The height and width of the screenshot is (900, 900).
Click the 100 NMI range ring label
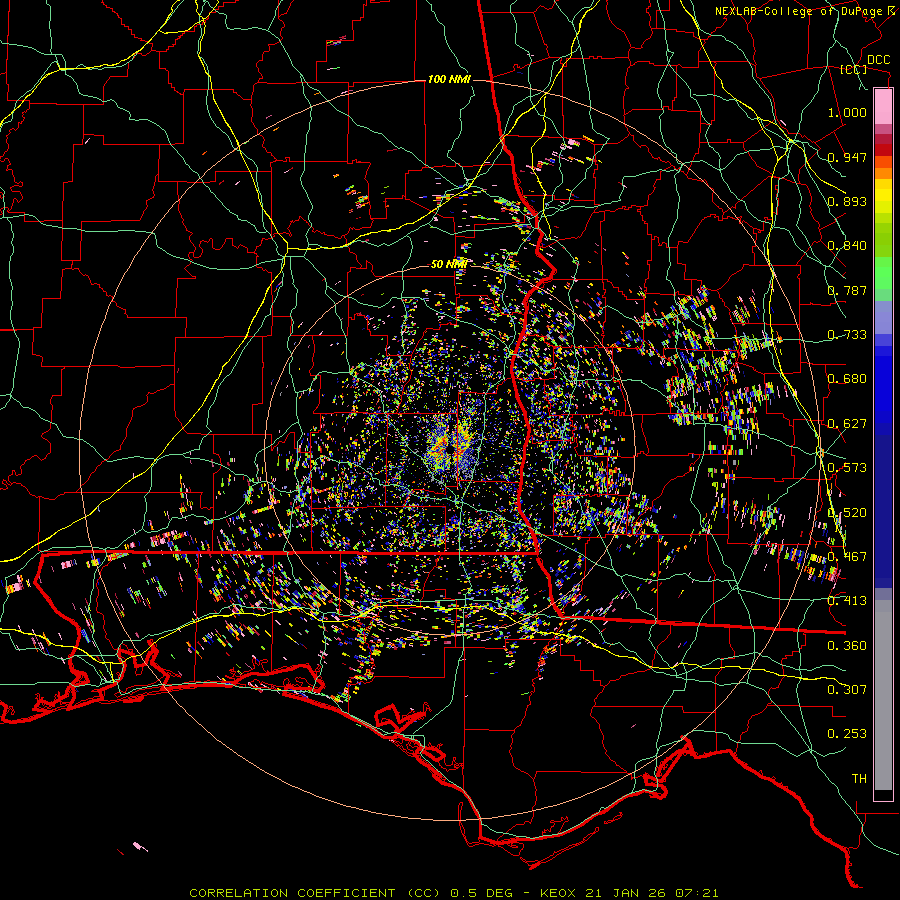[x=449, y=79]
